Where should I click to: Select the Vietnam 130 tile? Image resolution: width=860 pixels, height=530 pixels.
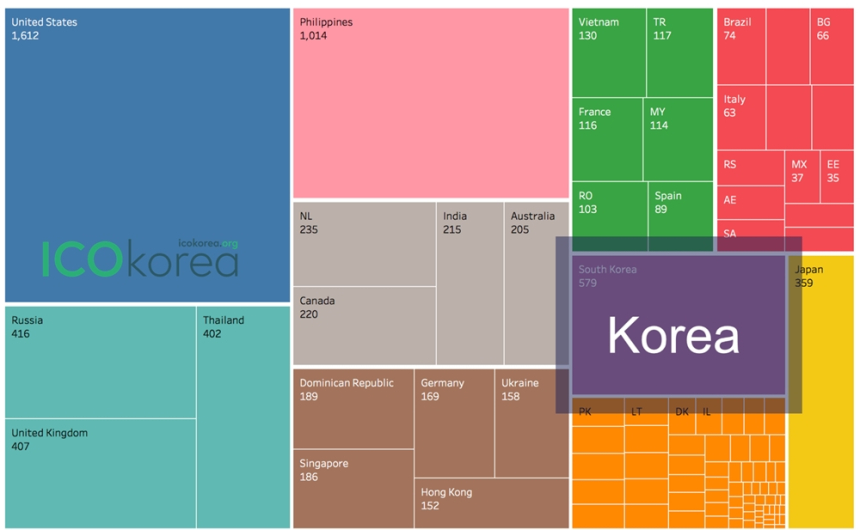point(609,53)
